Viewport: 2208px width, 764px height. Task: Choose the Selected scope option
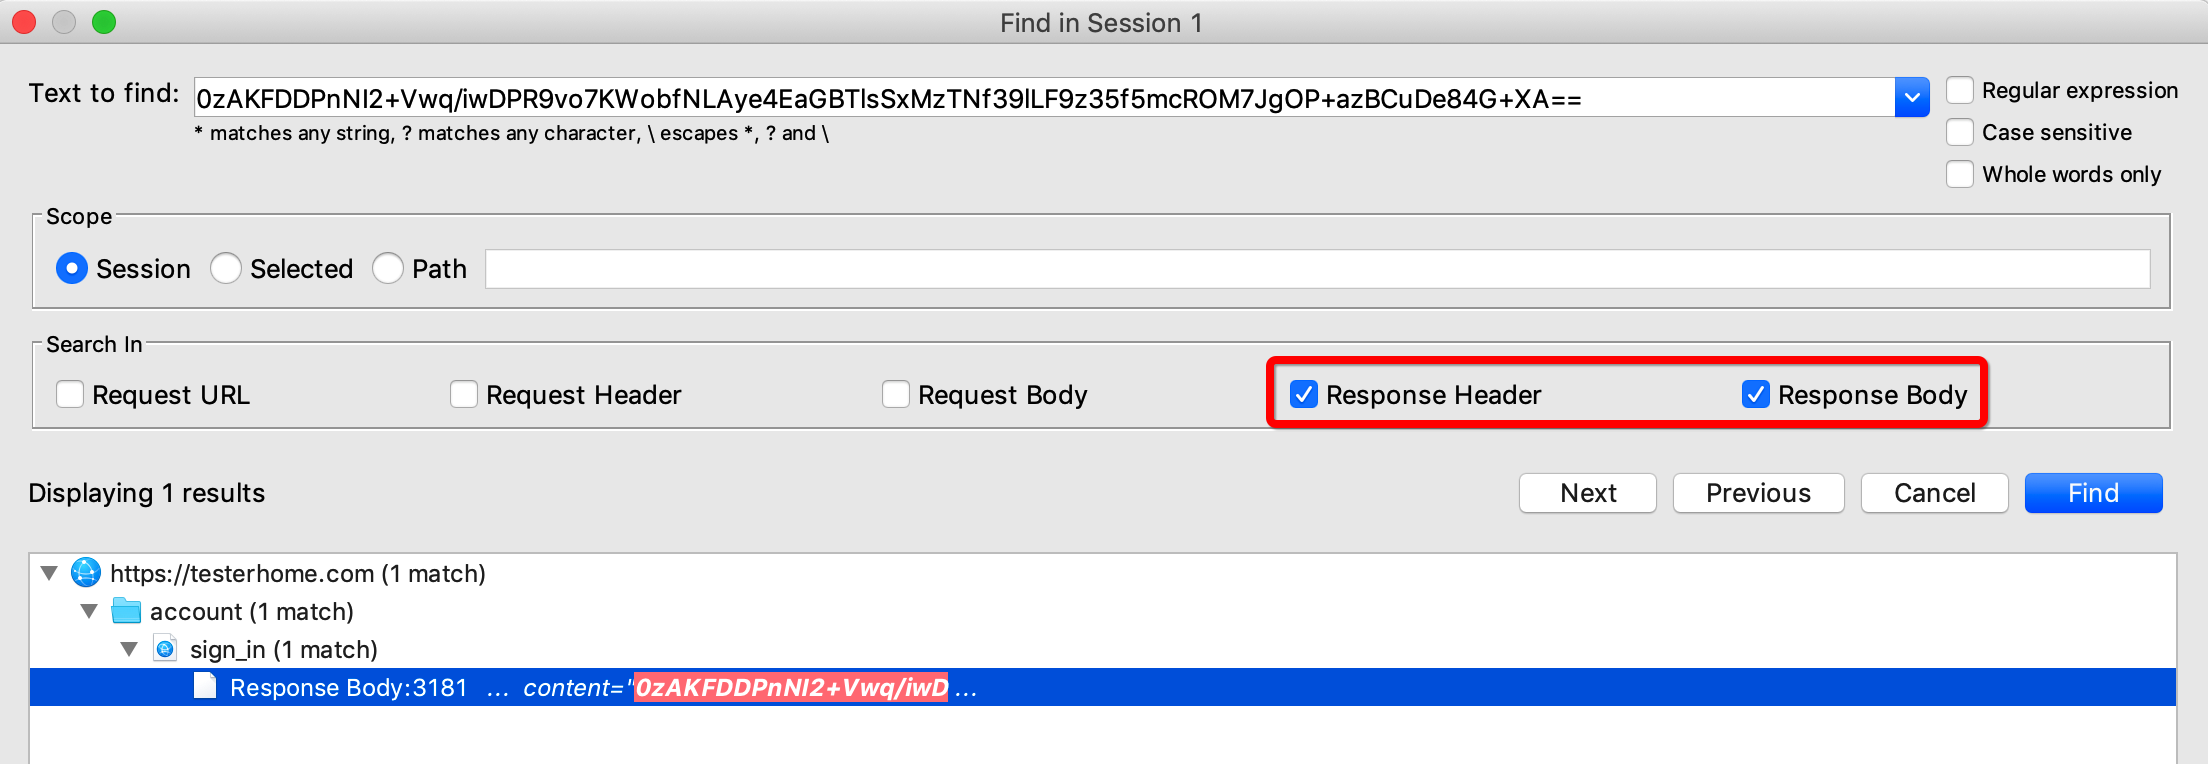[x=226, y=269]
